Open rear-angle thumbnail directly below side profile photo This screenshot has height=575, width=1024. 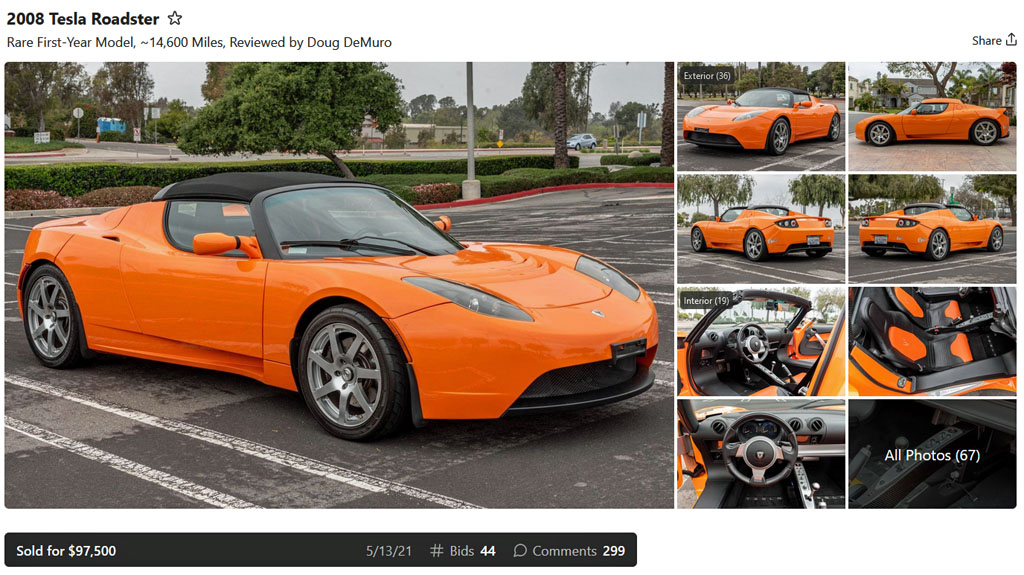(932, 229)
